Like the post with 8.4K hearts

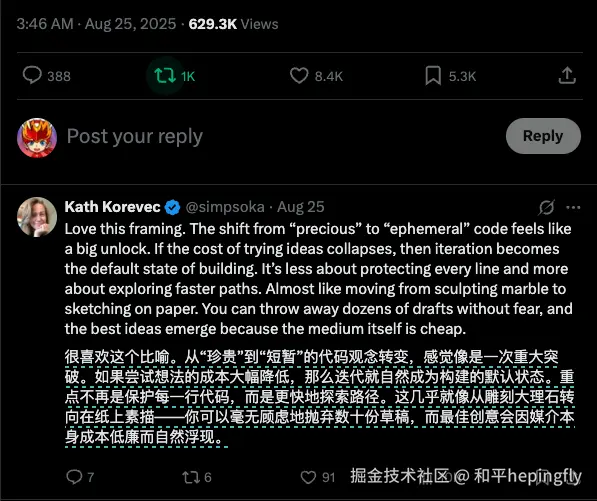(x=299, y=75)
